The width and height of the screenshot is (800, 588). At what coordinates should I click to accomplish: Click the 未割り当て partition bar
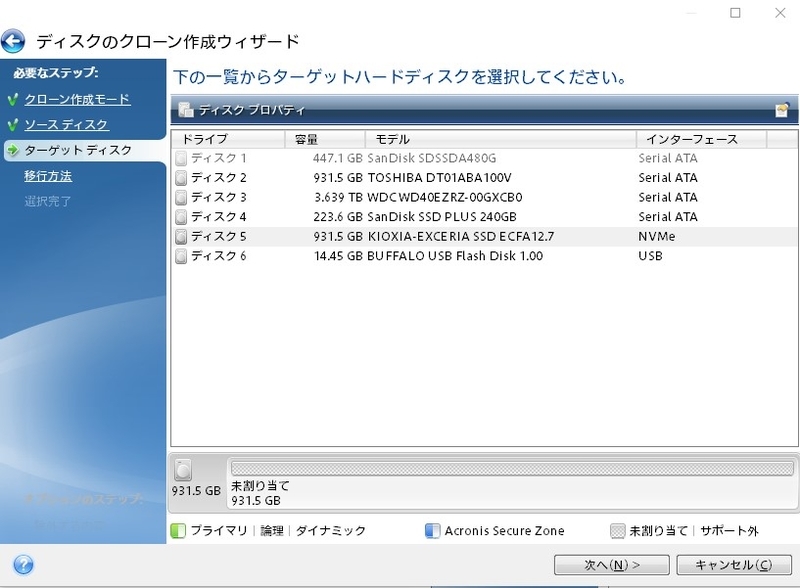click(x=512, y=468)
